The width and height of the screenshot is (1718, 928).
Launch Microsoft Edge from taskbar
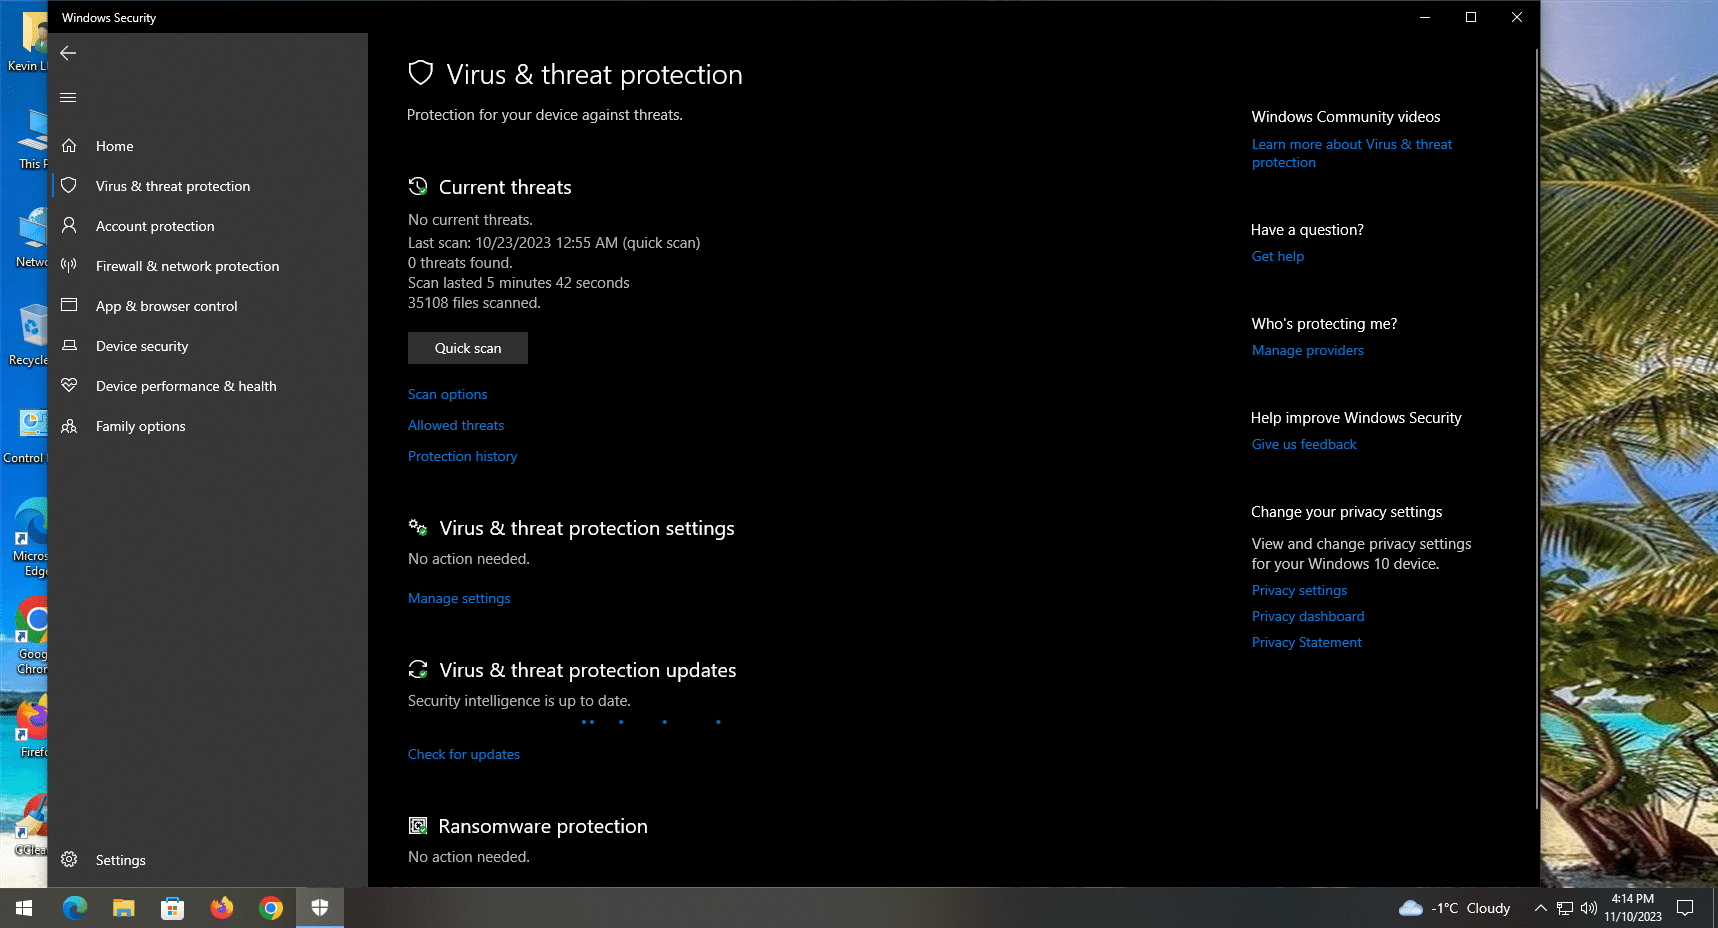[75, 908]
